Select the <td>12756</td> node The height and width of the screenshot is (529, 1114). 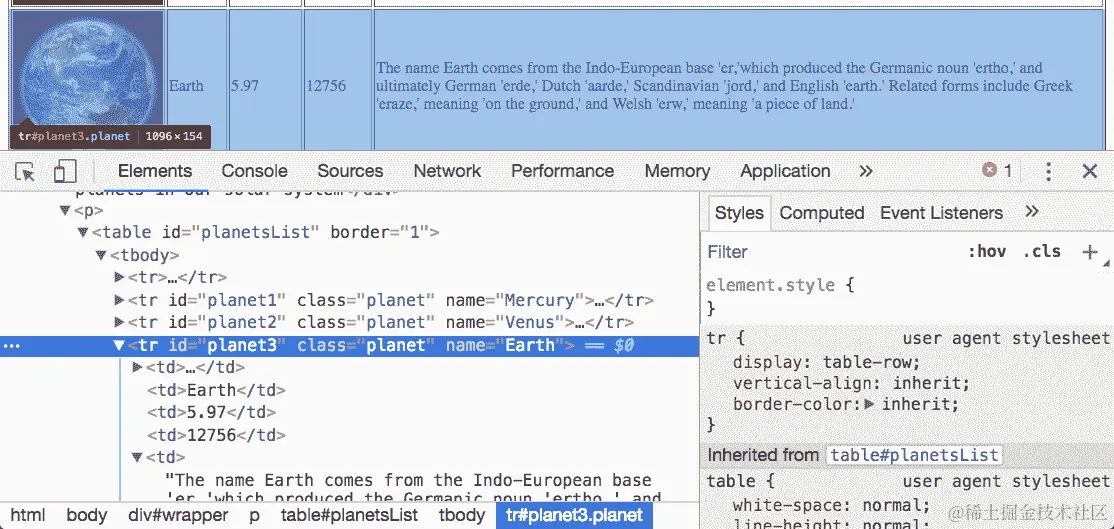point(216,435)
